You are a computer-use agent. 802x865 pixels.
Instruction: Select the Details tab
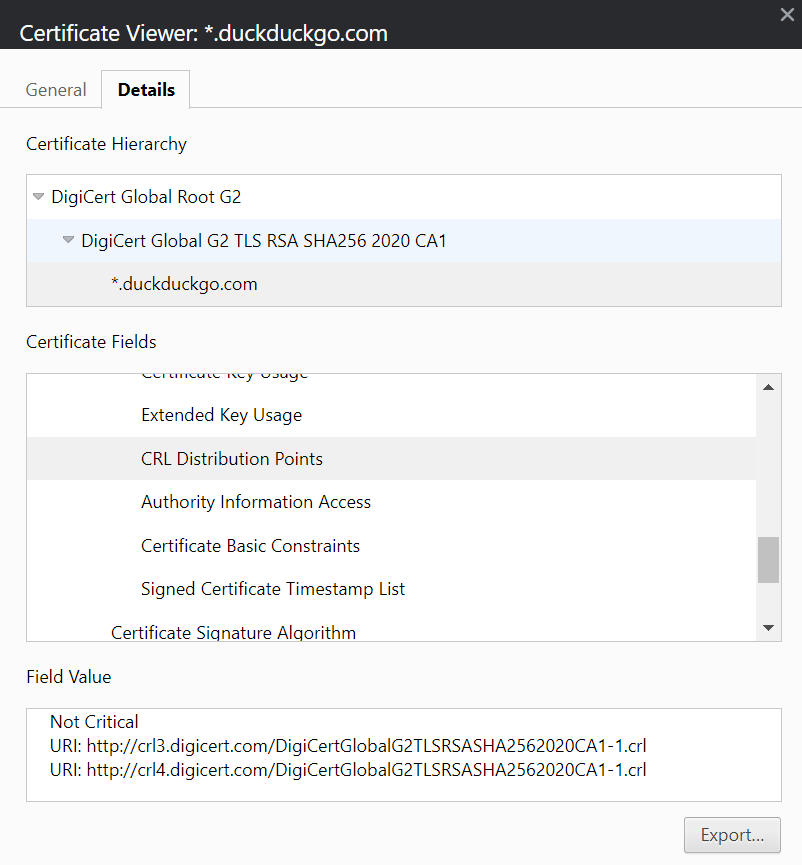tap(146, 89)
